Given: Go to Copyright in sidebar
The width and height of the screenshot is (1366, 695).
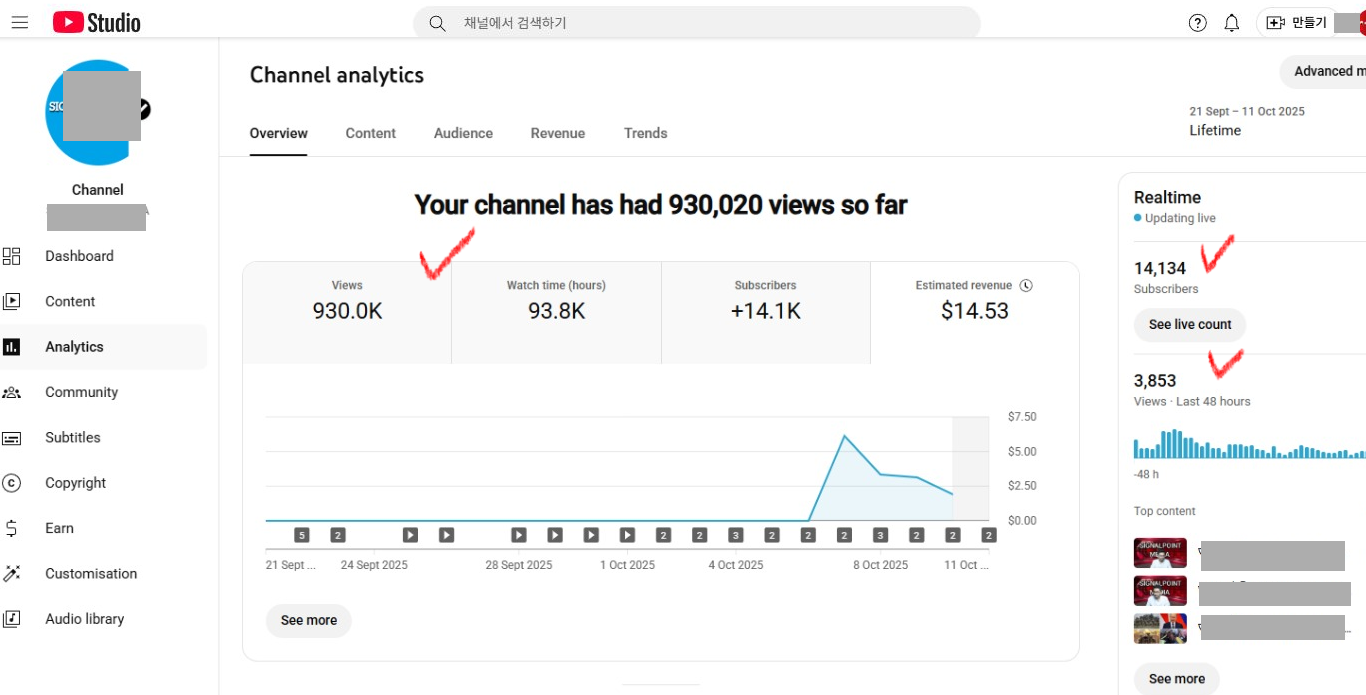Looking at the screenshot, I should [x=75, y=483].
